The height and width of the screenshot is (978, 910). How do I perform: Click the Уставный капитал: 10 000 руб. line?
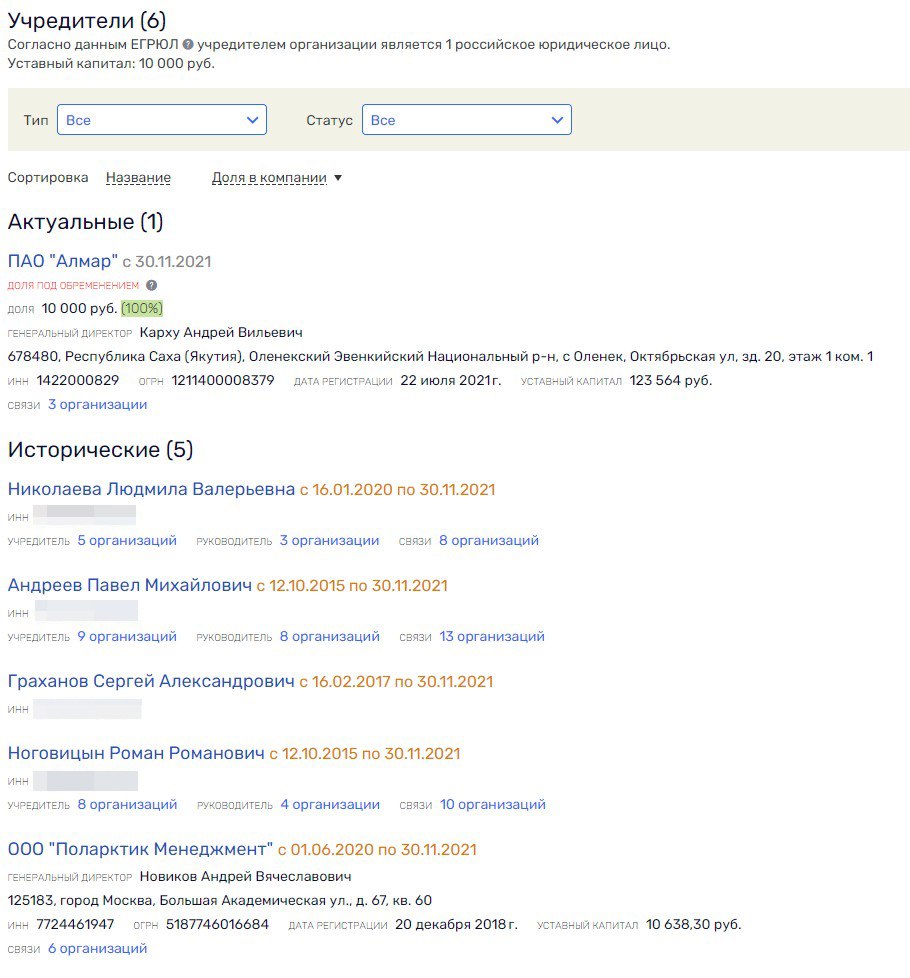click(111, 63)
